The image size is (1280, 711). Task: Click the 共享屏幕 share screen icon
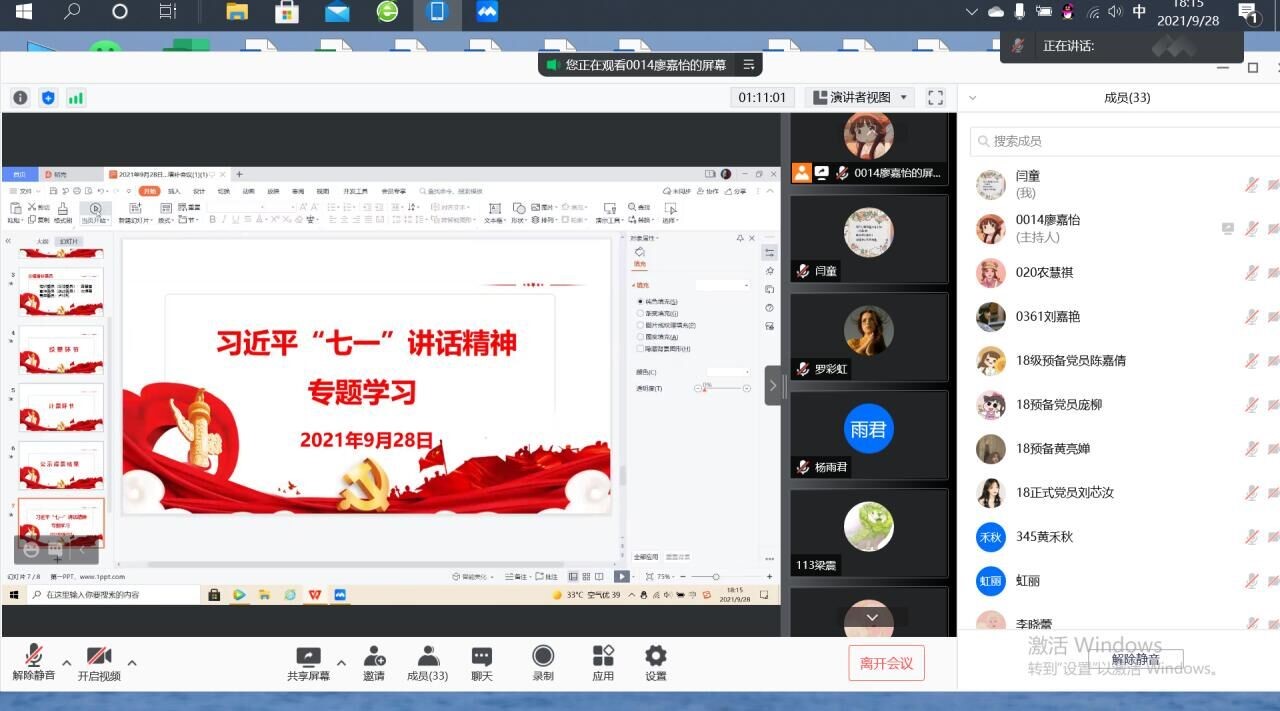308,657
